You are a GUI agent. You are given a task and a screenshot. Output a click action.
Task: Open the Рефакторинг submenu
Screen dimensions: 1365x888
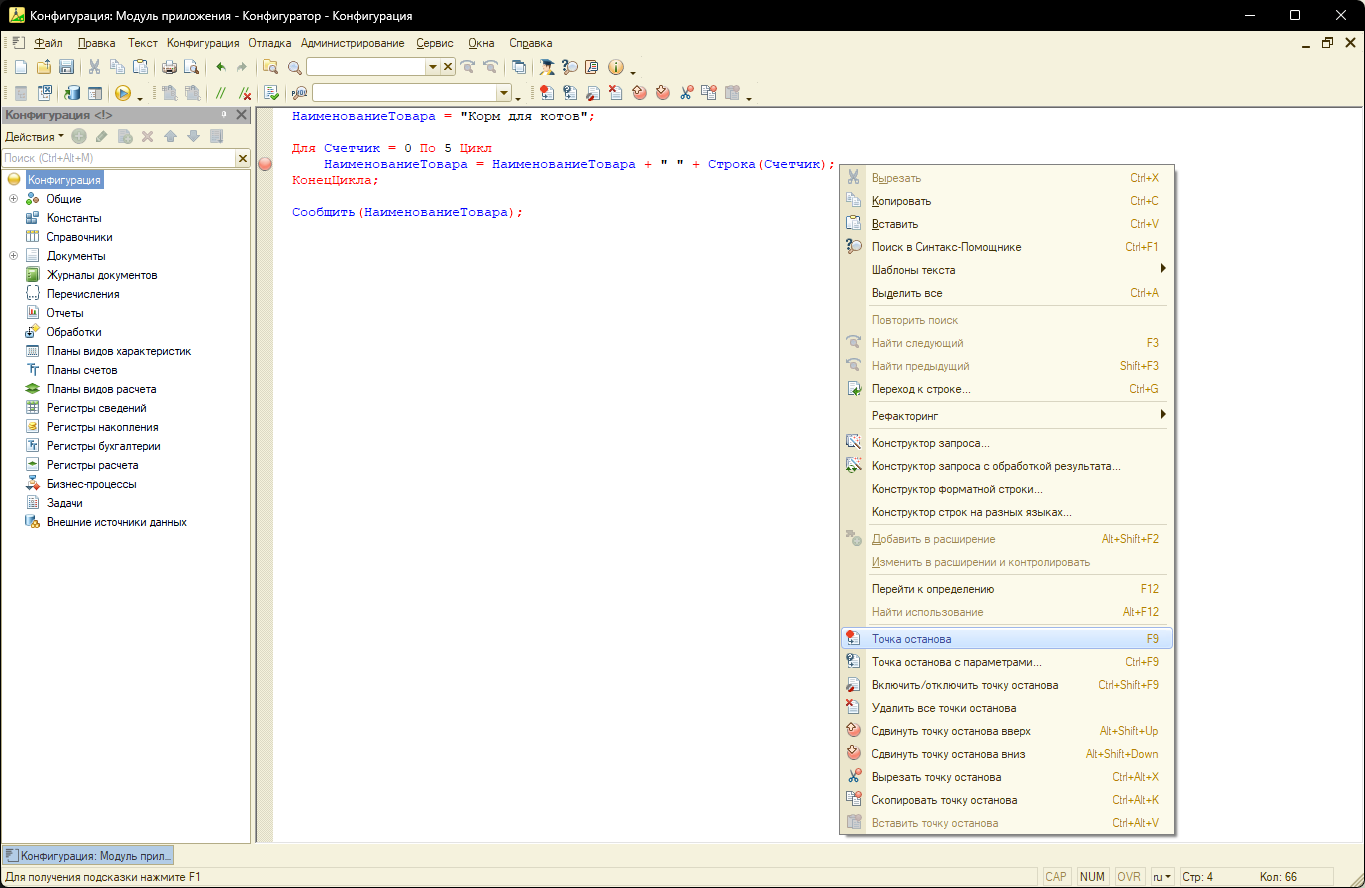click(x=1007, y=415)
